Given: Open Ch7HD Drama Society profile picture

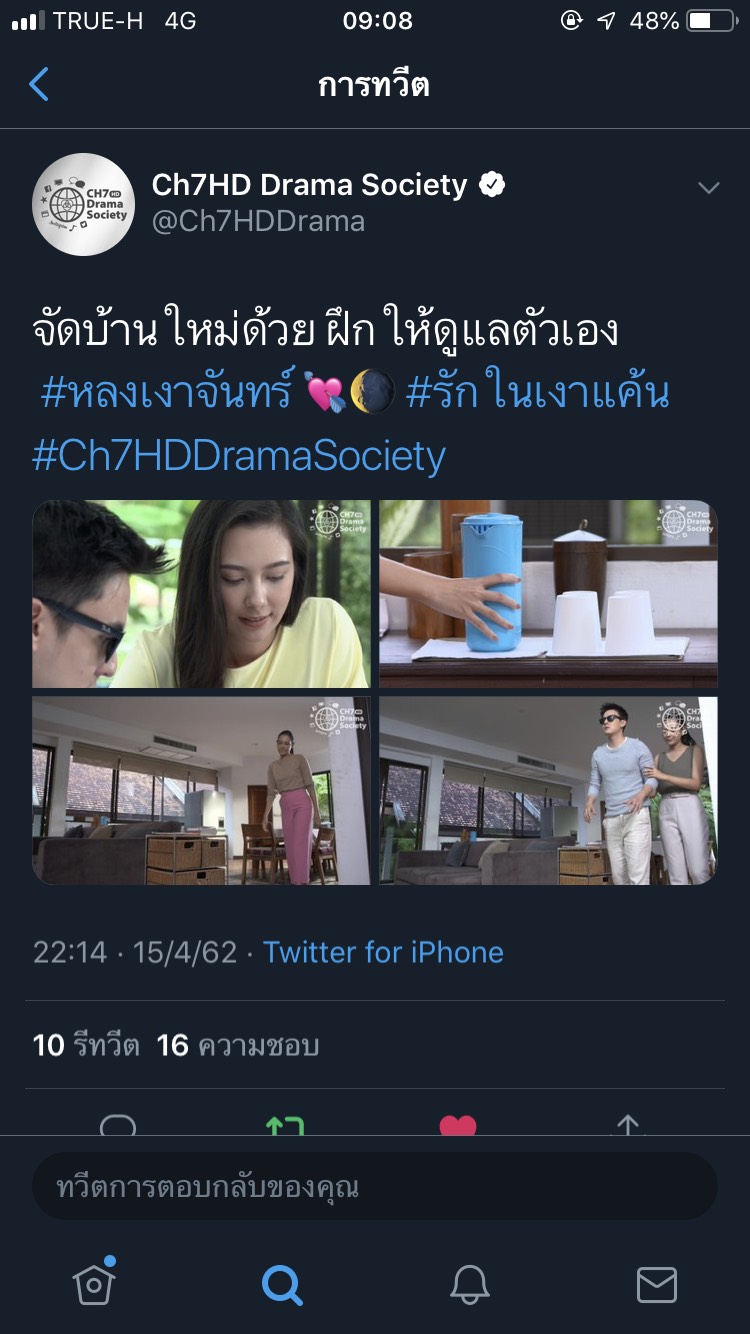Looking at the screenshot, I should (84, 204).
